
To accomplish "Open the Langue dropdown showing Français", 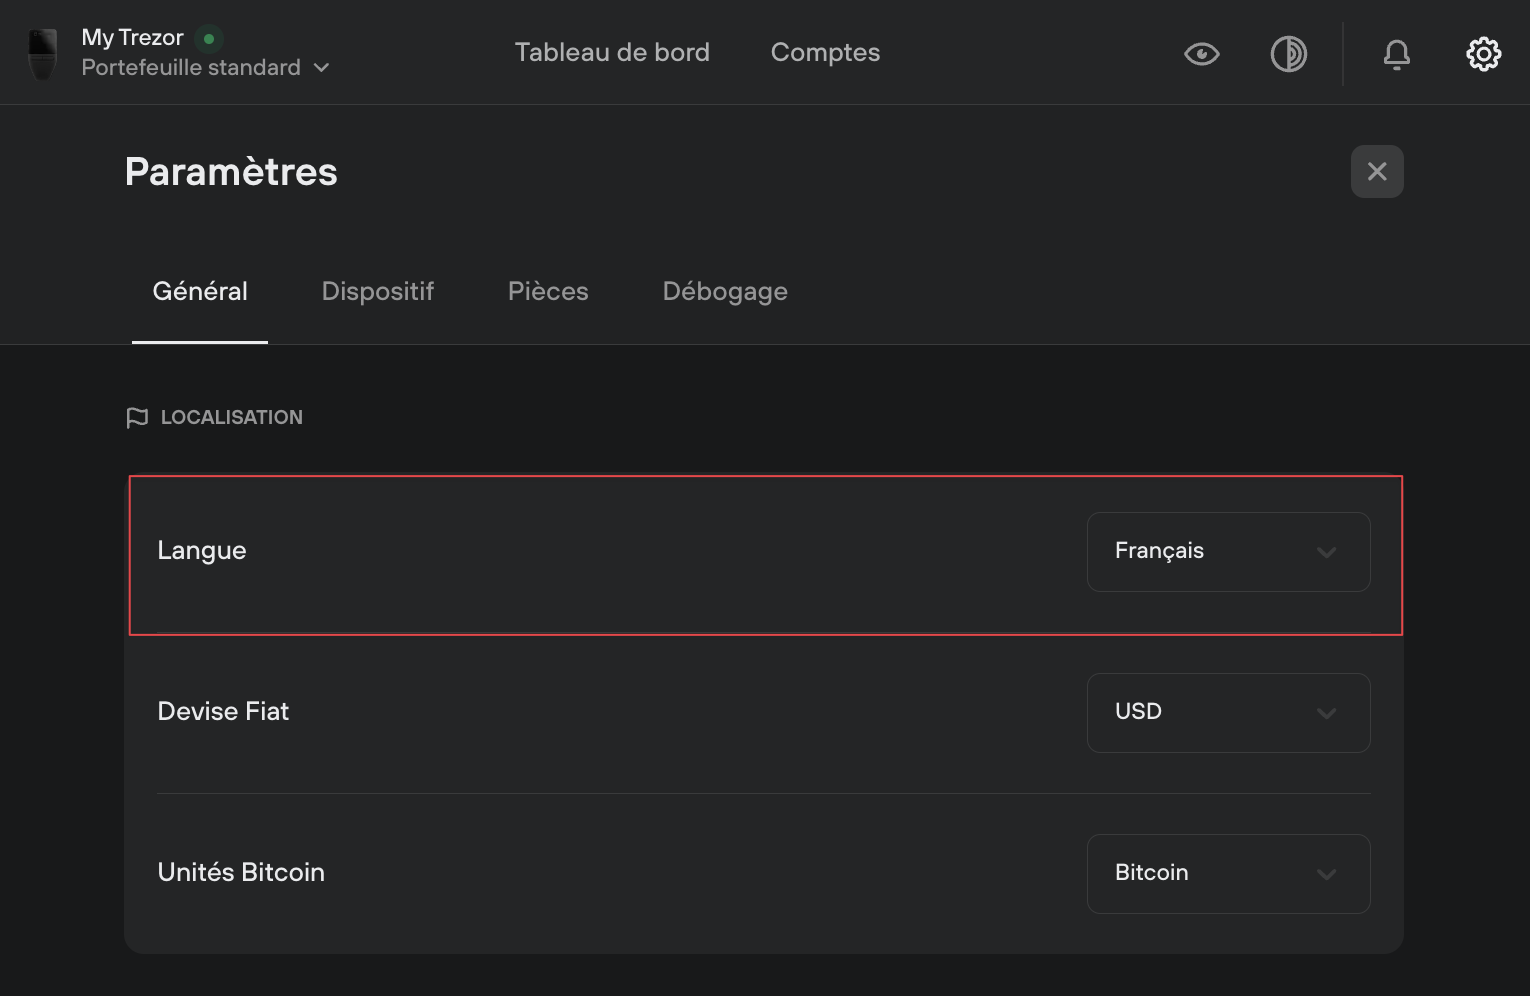I will point(1228,552).
